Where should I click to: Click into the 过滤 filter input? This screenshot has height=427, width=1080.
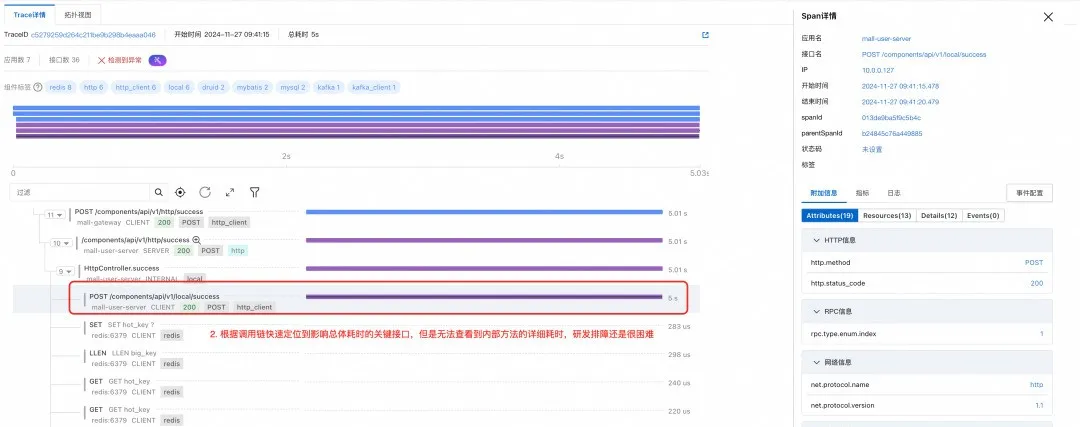pos(81,193)
